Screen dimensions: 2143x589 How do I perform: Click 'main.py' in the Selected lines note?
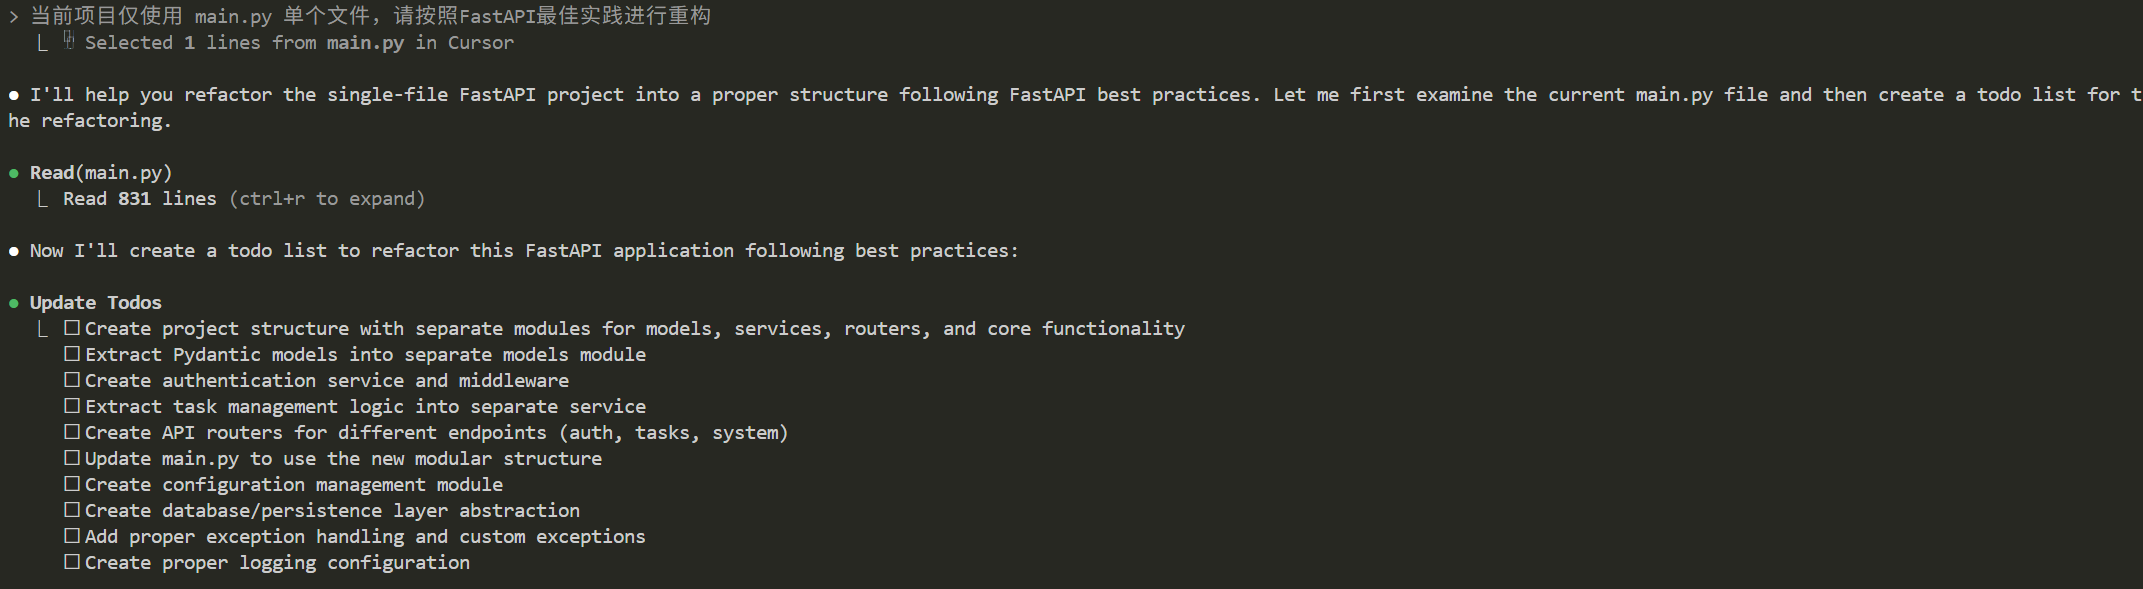click(x=365, y=43)
